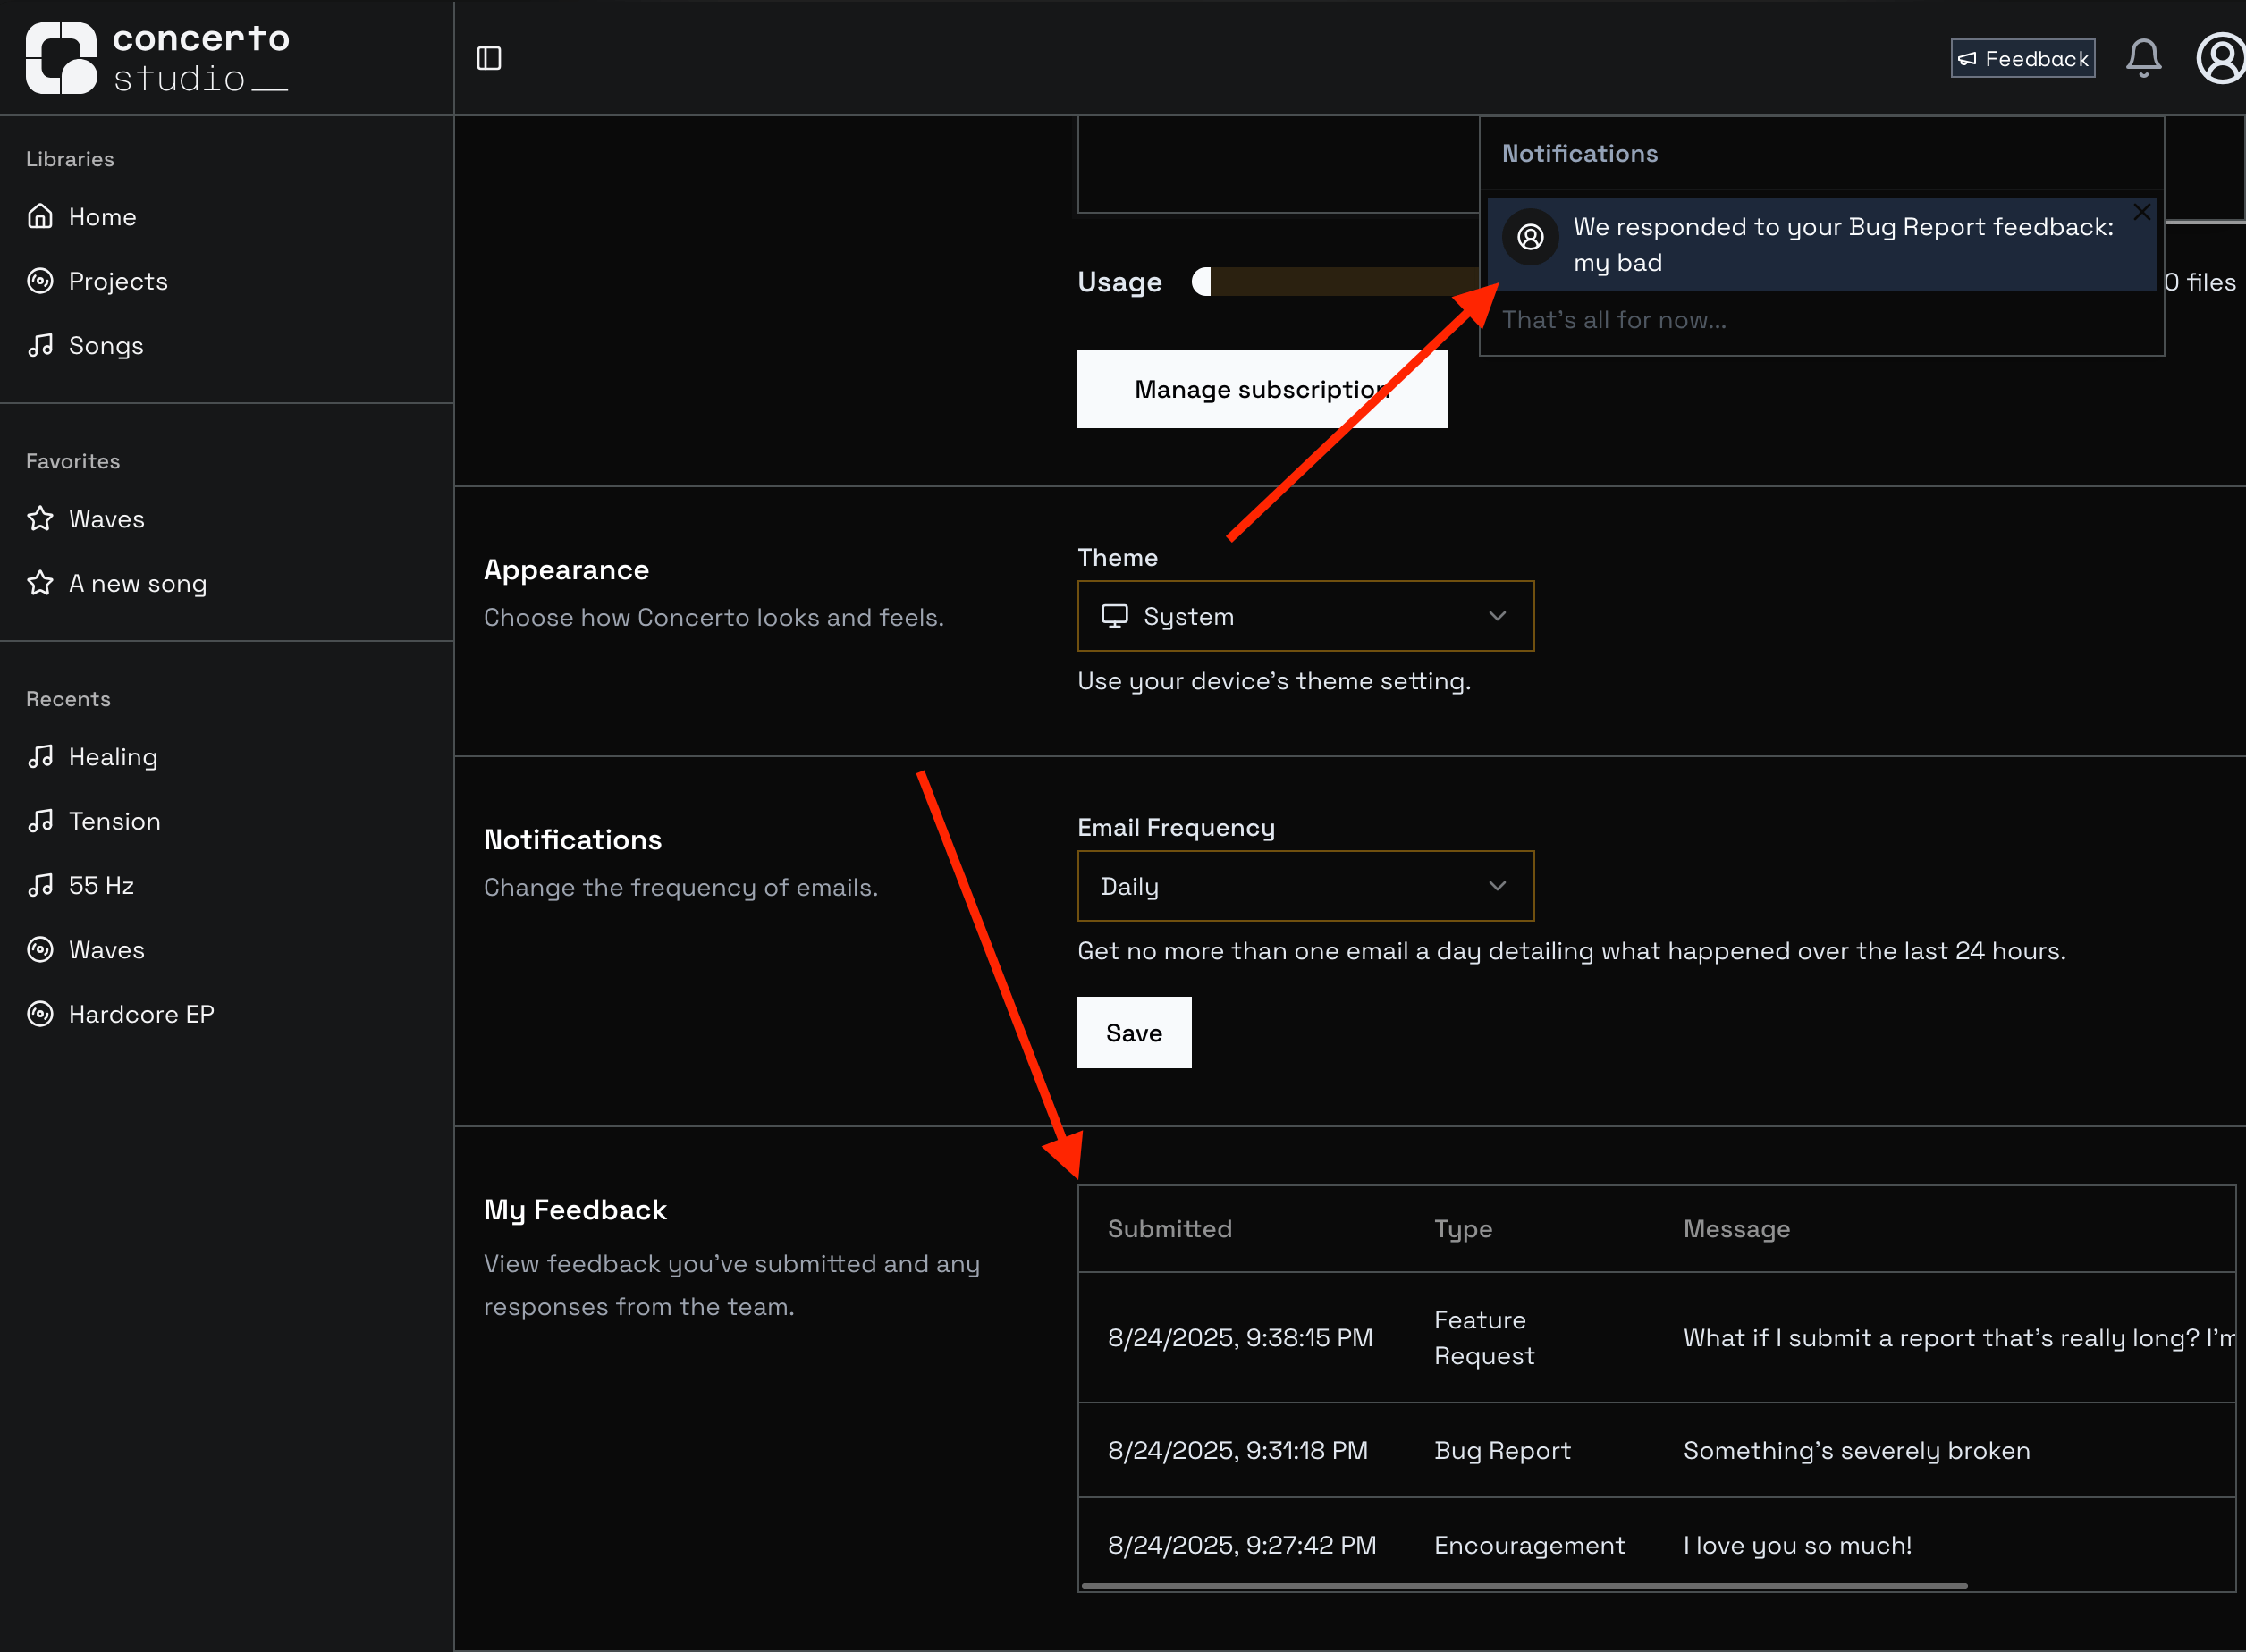The width and height of the screenshot is (2246, 1652).
Task: Click disc icon beside Hardcore EP
Action: click(x=40, y=1013)
